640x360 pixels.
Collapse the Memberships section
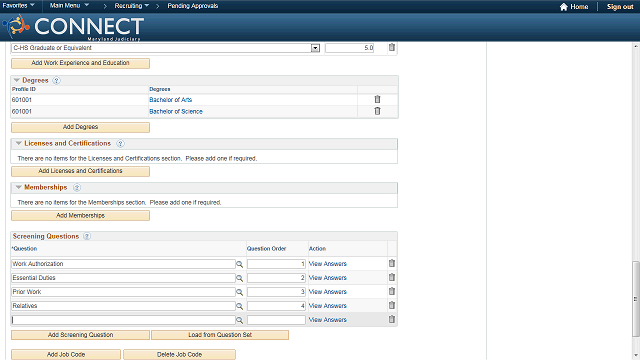pyautogui.click(x=18, y=187)
